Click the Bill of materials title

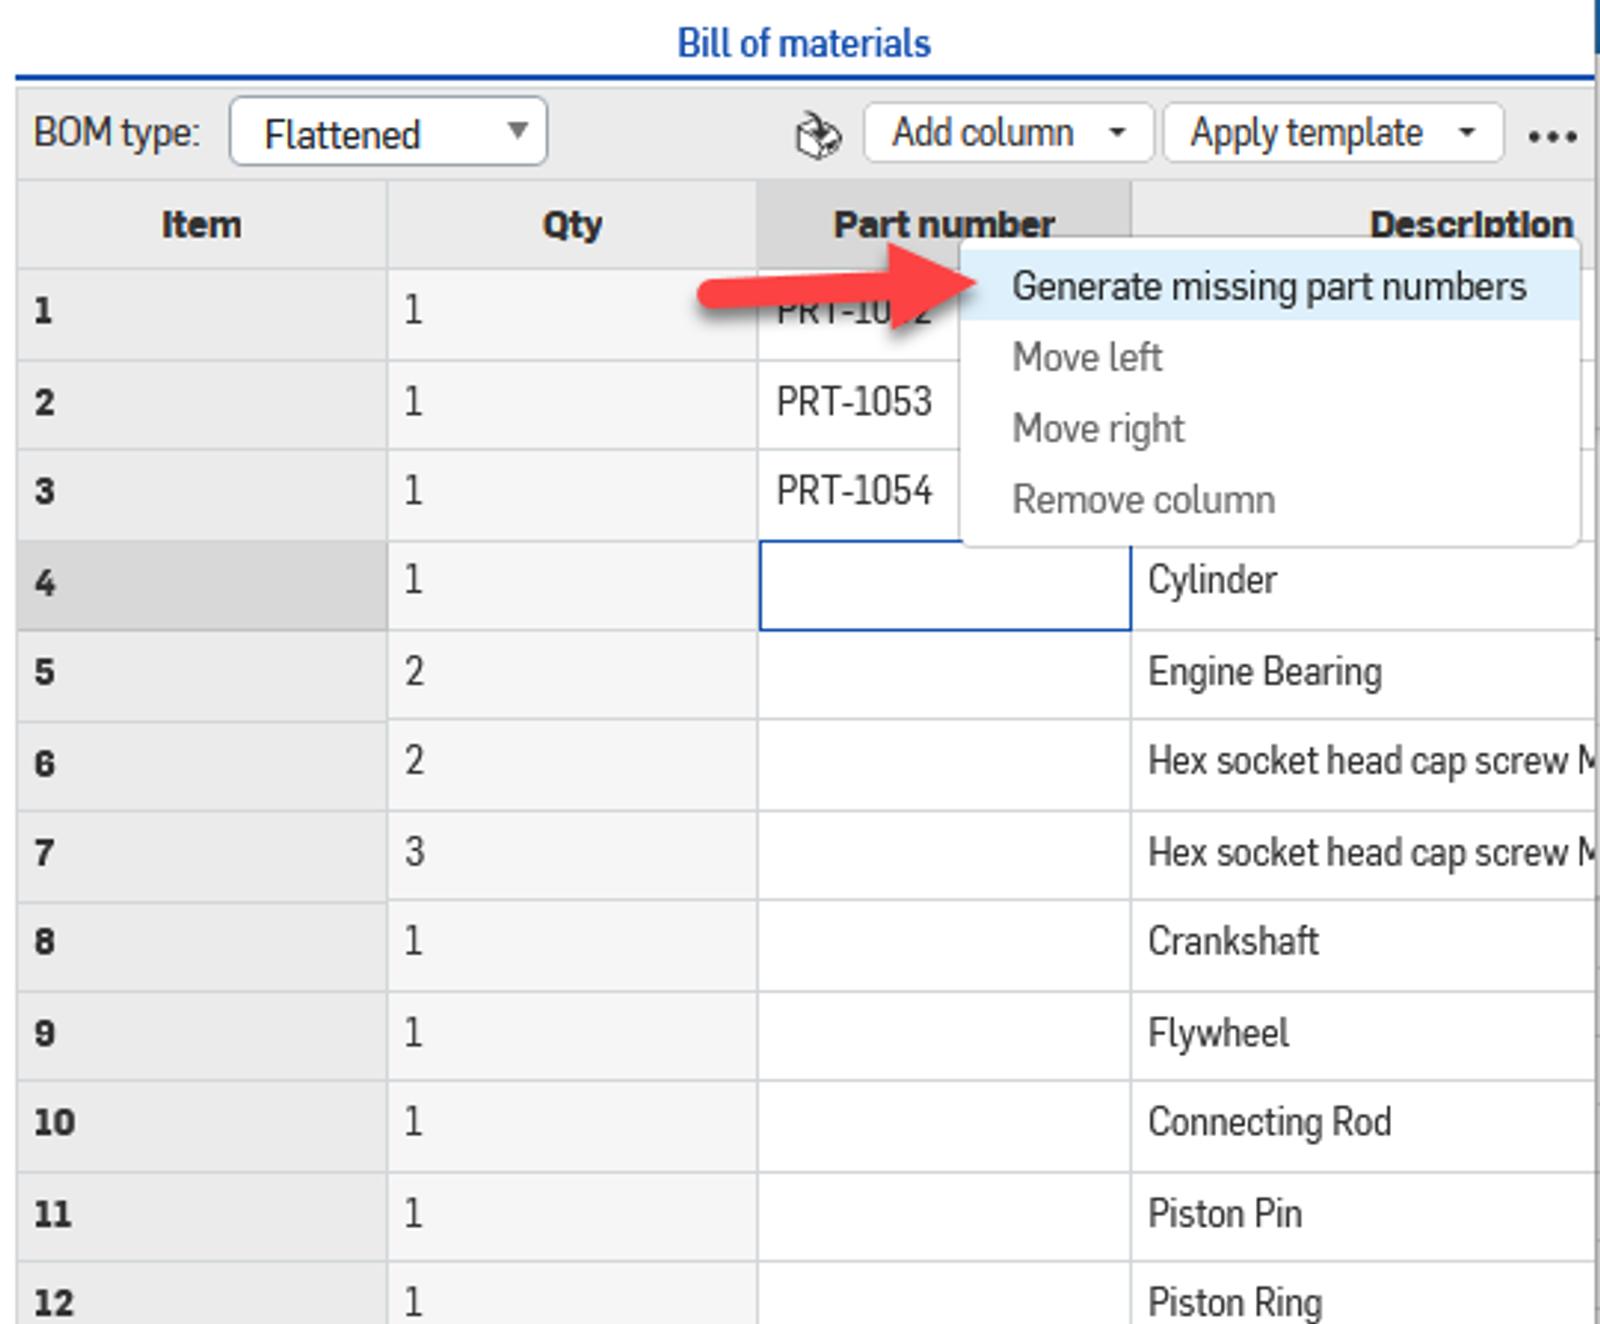tap(803, 43)
